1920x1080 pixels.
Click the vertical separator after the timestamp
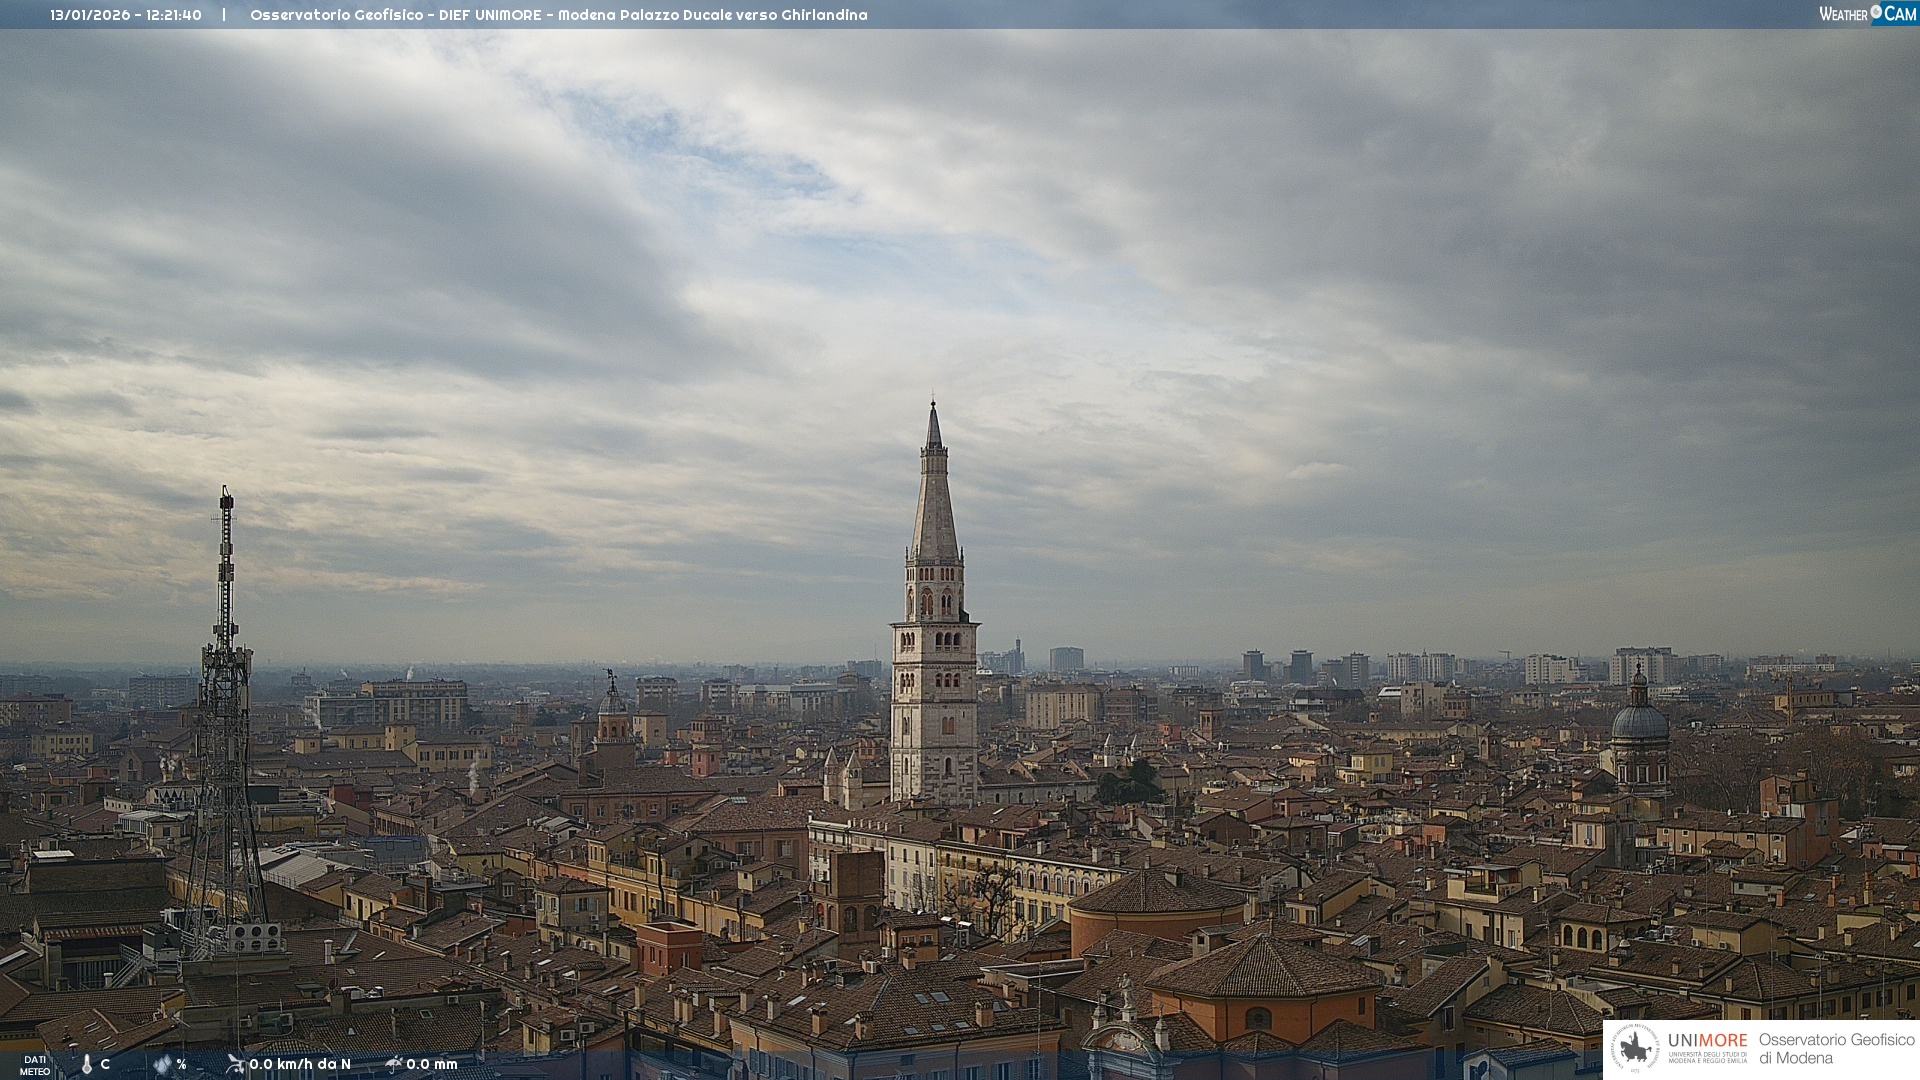click(x=224, y=15)
